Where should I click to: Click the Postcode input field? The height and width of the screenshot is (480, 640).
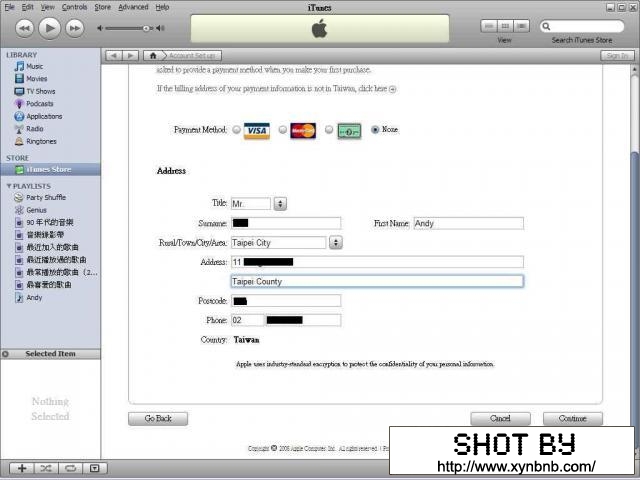pyautogui.click(x=286, y=301)
